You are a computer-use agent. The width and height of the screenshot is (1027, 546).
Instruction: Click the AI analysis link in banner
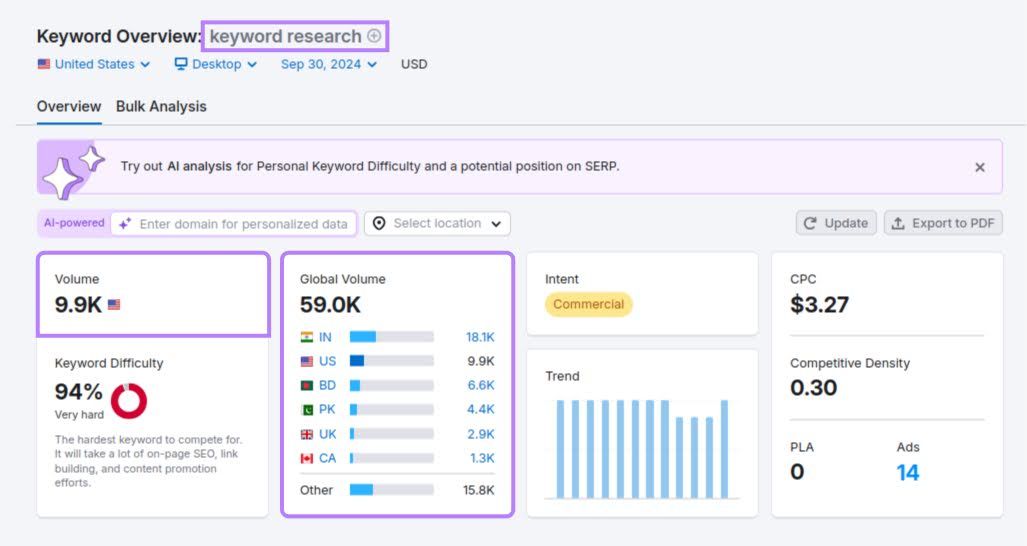(199, 166)
